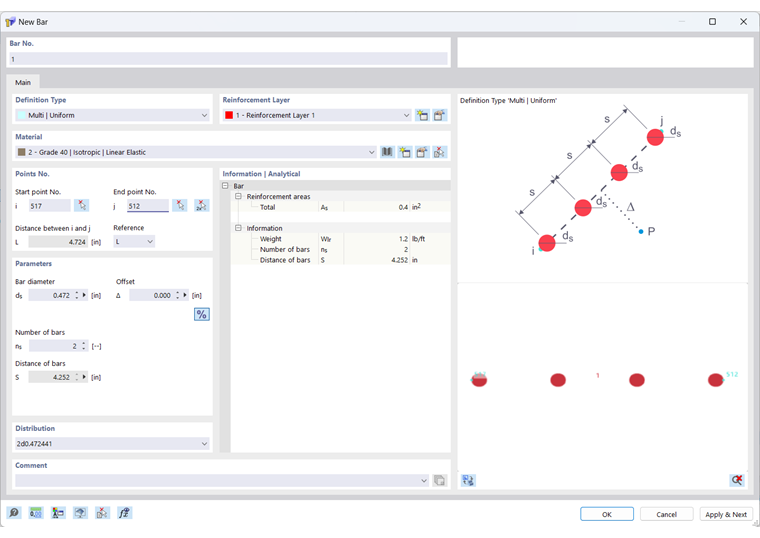Screen dimensions: 760x538
Task: Open the distance of bars arrow menu
Action: [x=84, y=377]
